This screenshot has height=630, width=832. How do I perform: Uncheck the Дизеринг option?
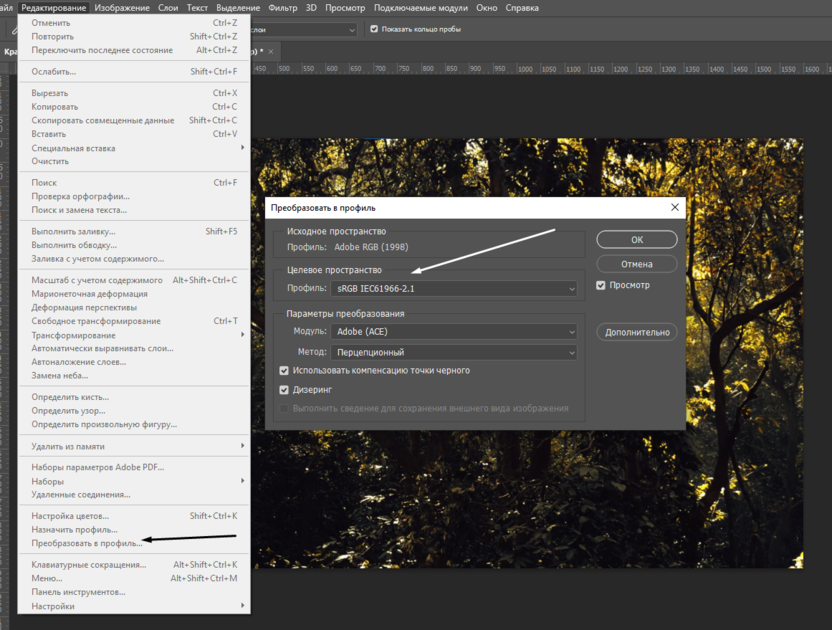[x=285, y=390]
